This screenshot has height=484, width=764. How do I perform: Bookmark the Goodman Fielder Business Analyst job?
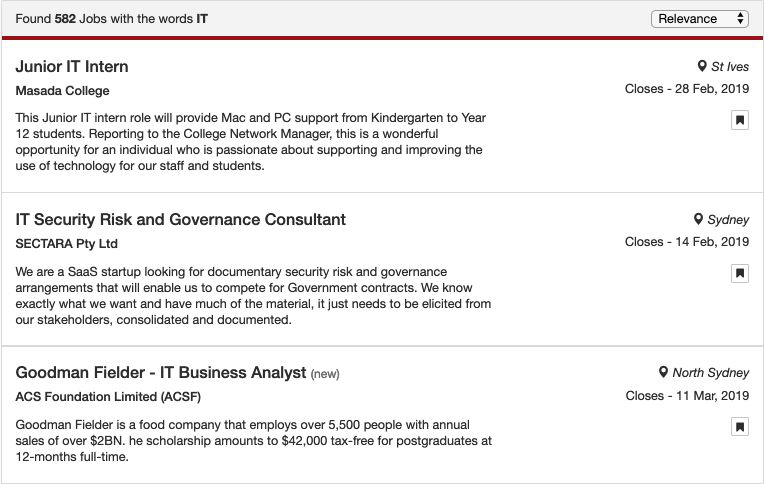point(740,427)
